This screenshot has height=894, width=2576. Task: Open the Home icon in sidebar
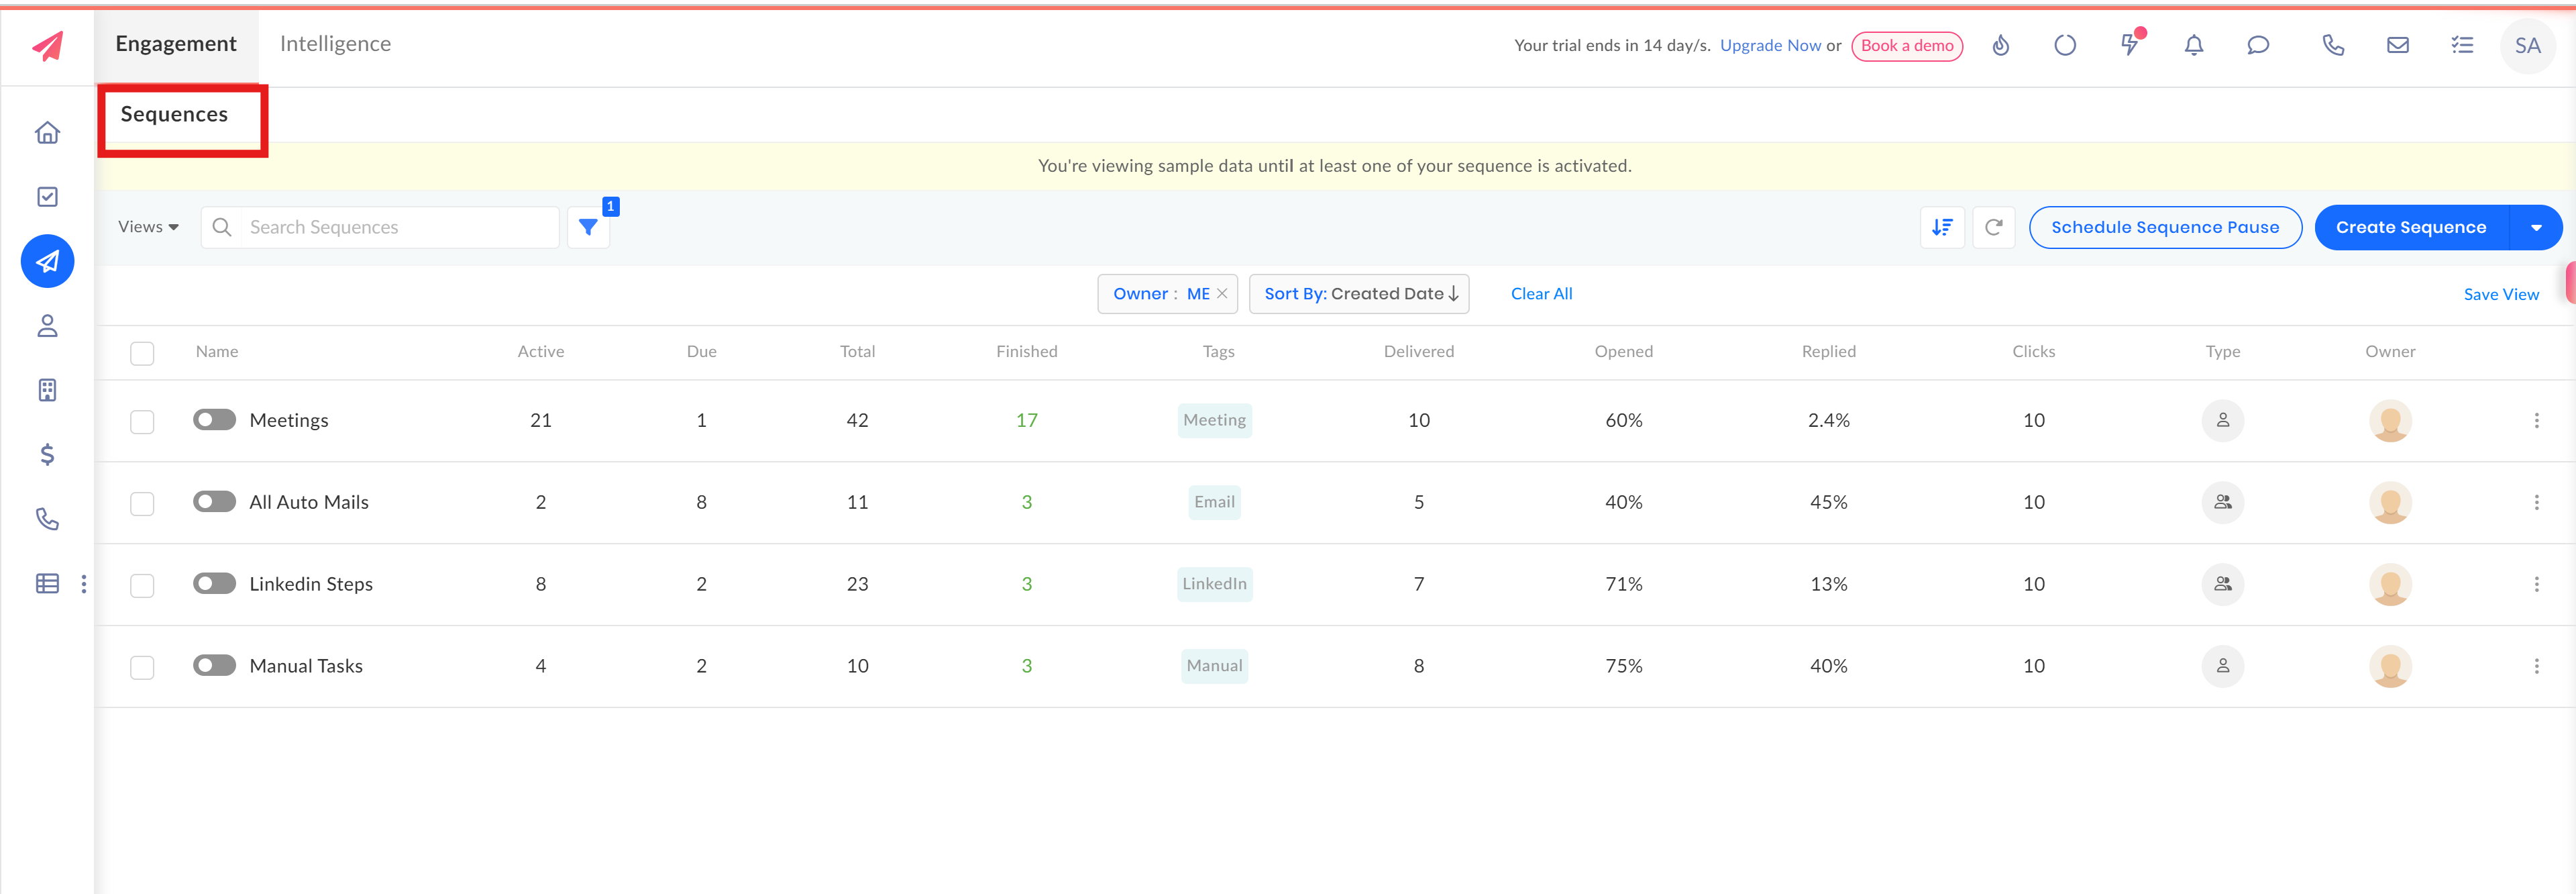pos(47,133)
